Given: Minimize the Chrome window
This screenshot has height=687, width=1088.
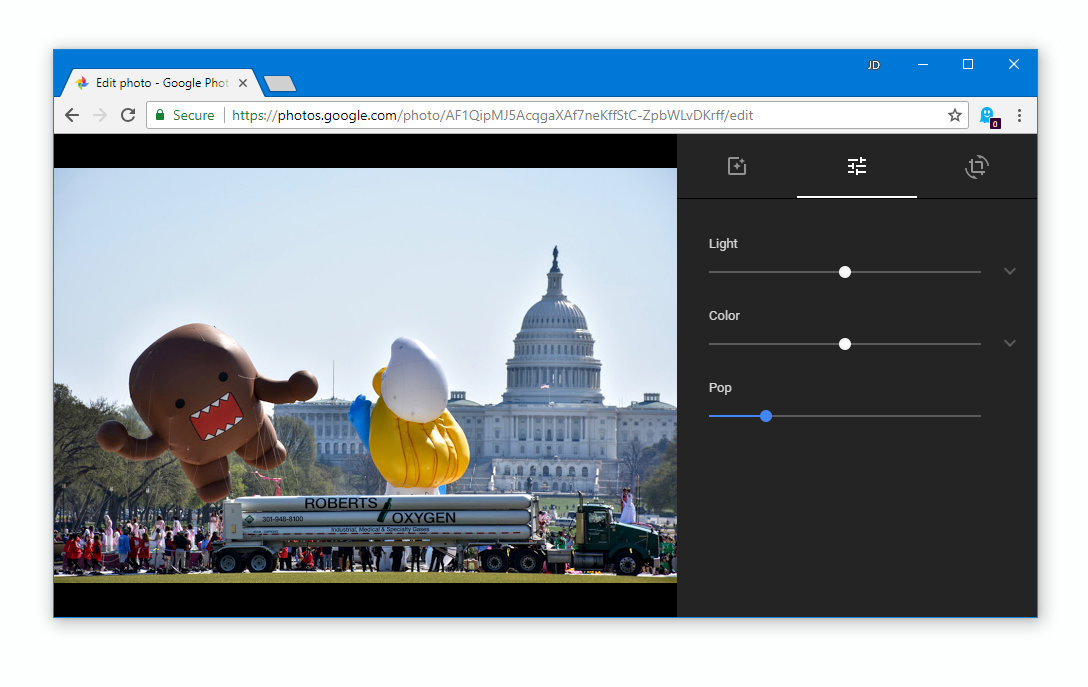Looking at the screenshot, I should [923, 65].
